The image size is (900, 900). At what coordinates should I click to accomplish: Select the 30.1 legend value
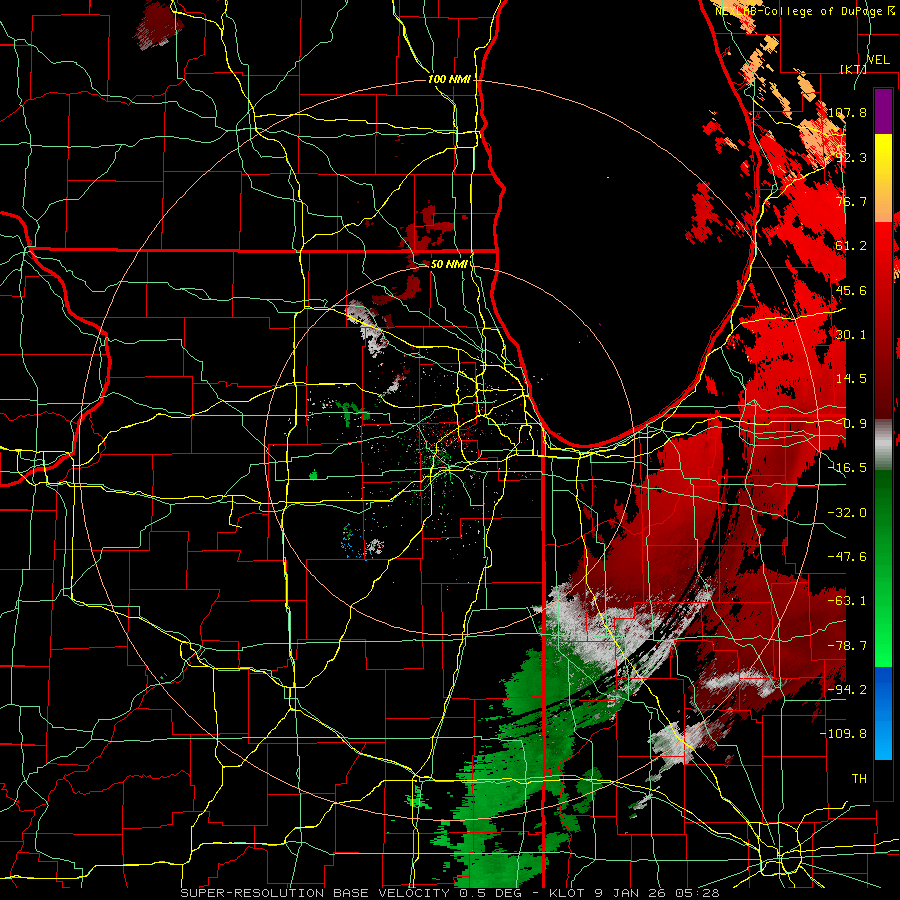(851, 335)
